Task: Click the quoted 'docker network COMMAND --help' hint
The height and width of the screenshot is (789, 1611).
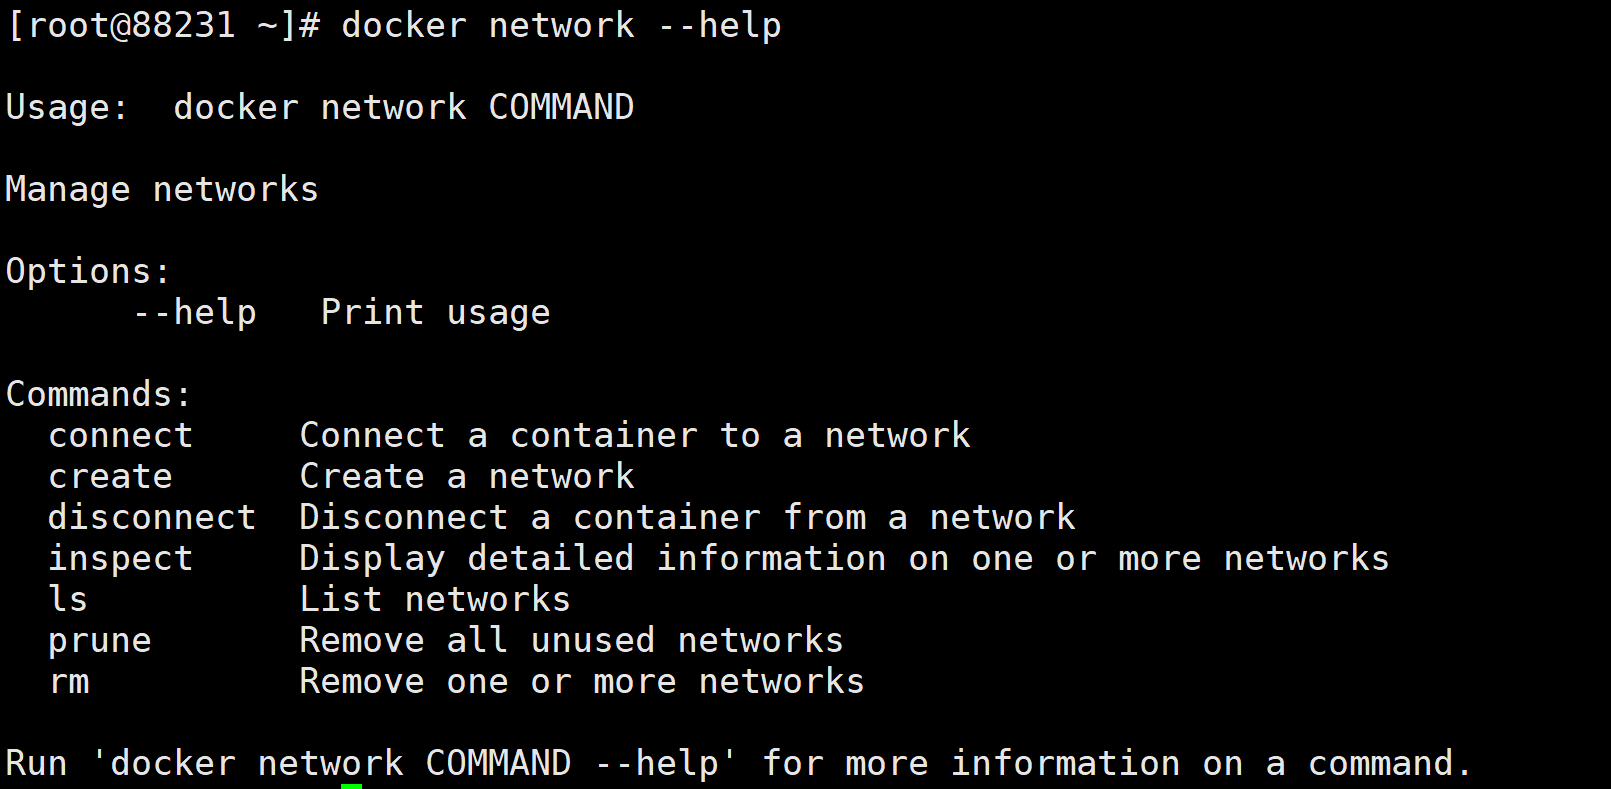Action: pos(414,764)
